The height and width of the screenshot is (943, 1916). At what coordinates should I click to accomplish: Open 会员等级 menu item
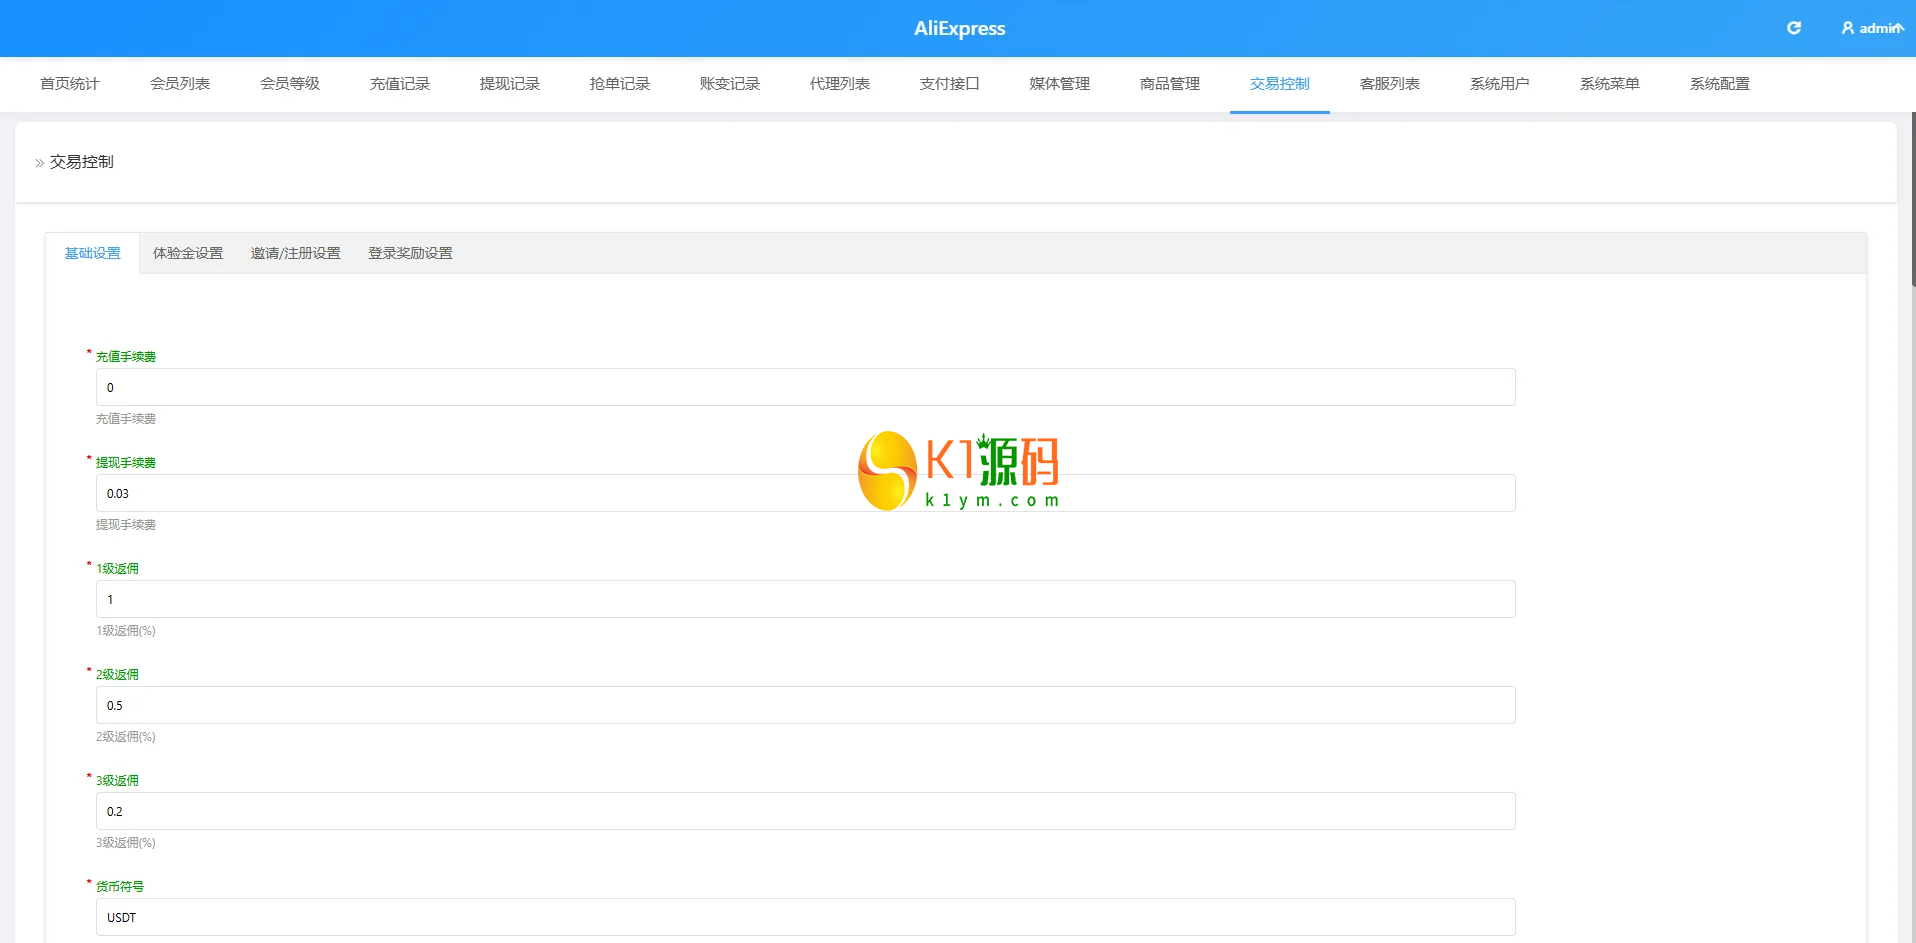(x=290, y=84)
